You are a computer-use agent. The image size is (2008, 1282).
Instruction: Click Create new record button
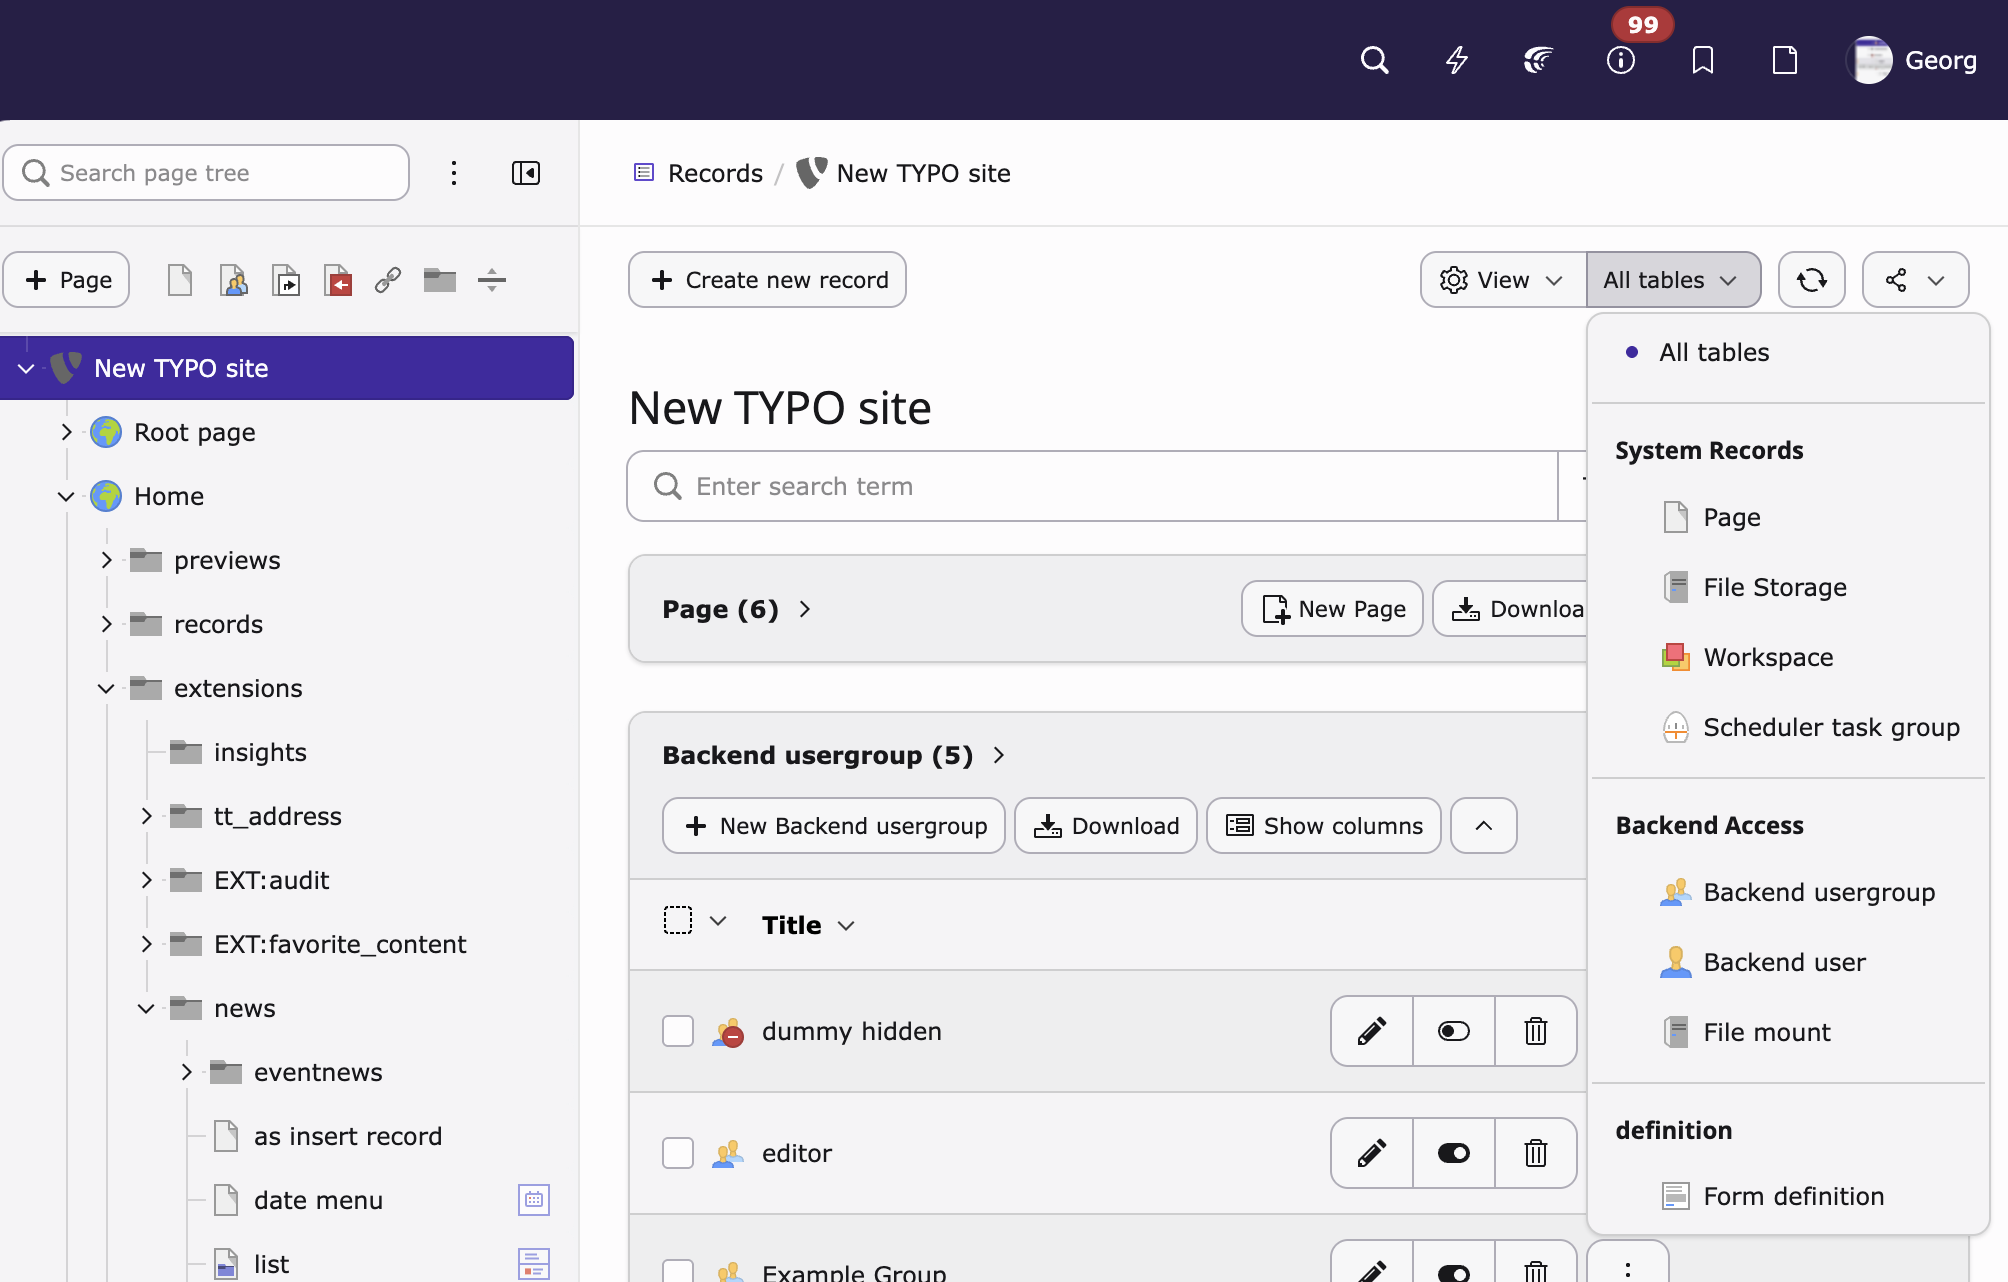(767, 280)
